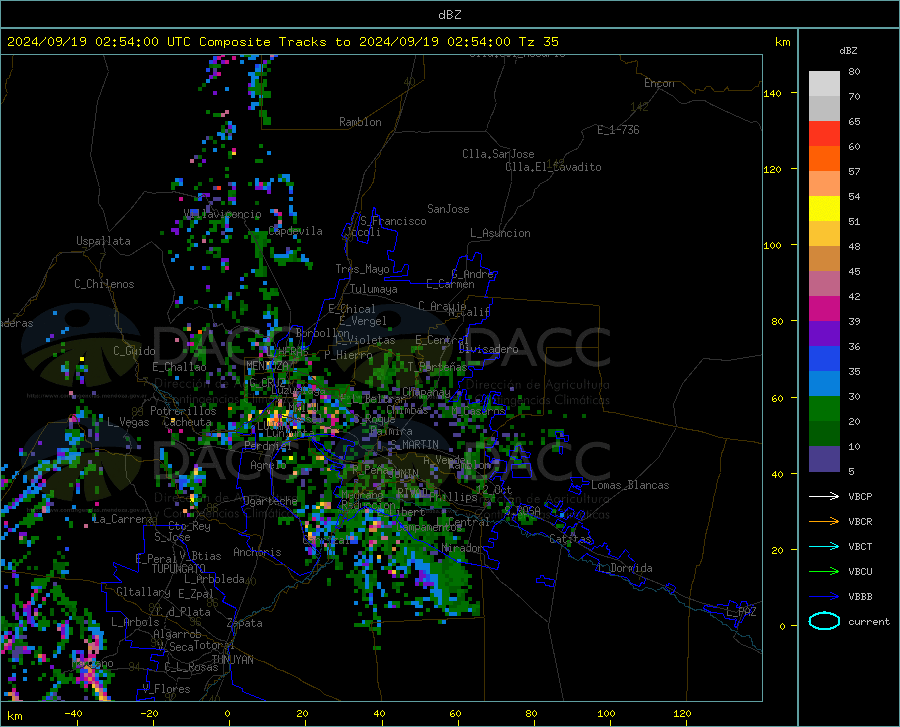Pick the yellow swatch between 54 and 51 dBZ
This screenshot has width=900, height=727.
point(824,209)
